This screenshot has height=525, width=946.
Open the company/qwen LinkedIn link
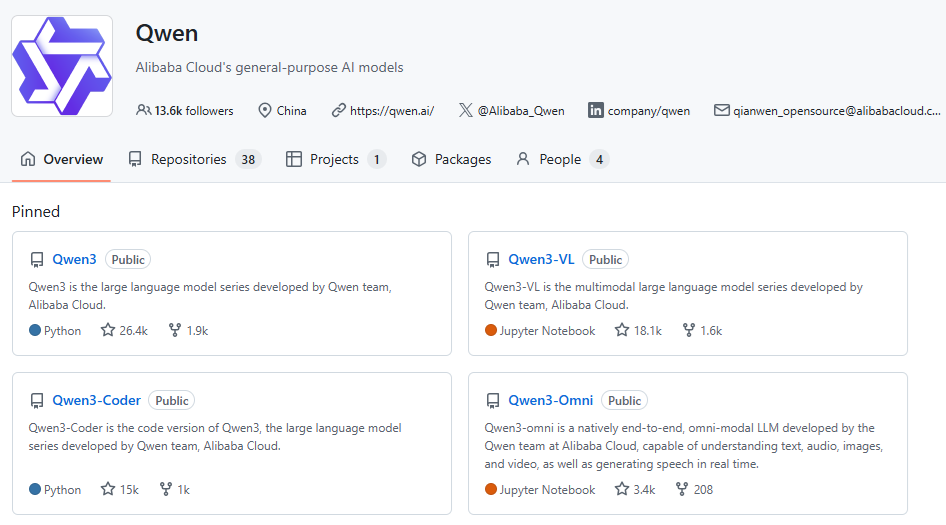649,110
